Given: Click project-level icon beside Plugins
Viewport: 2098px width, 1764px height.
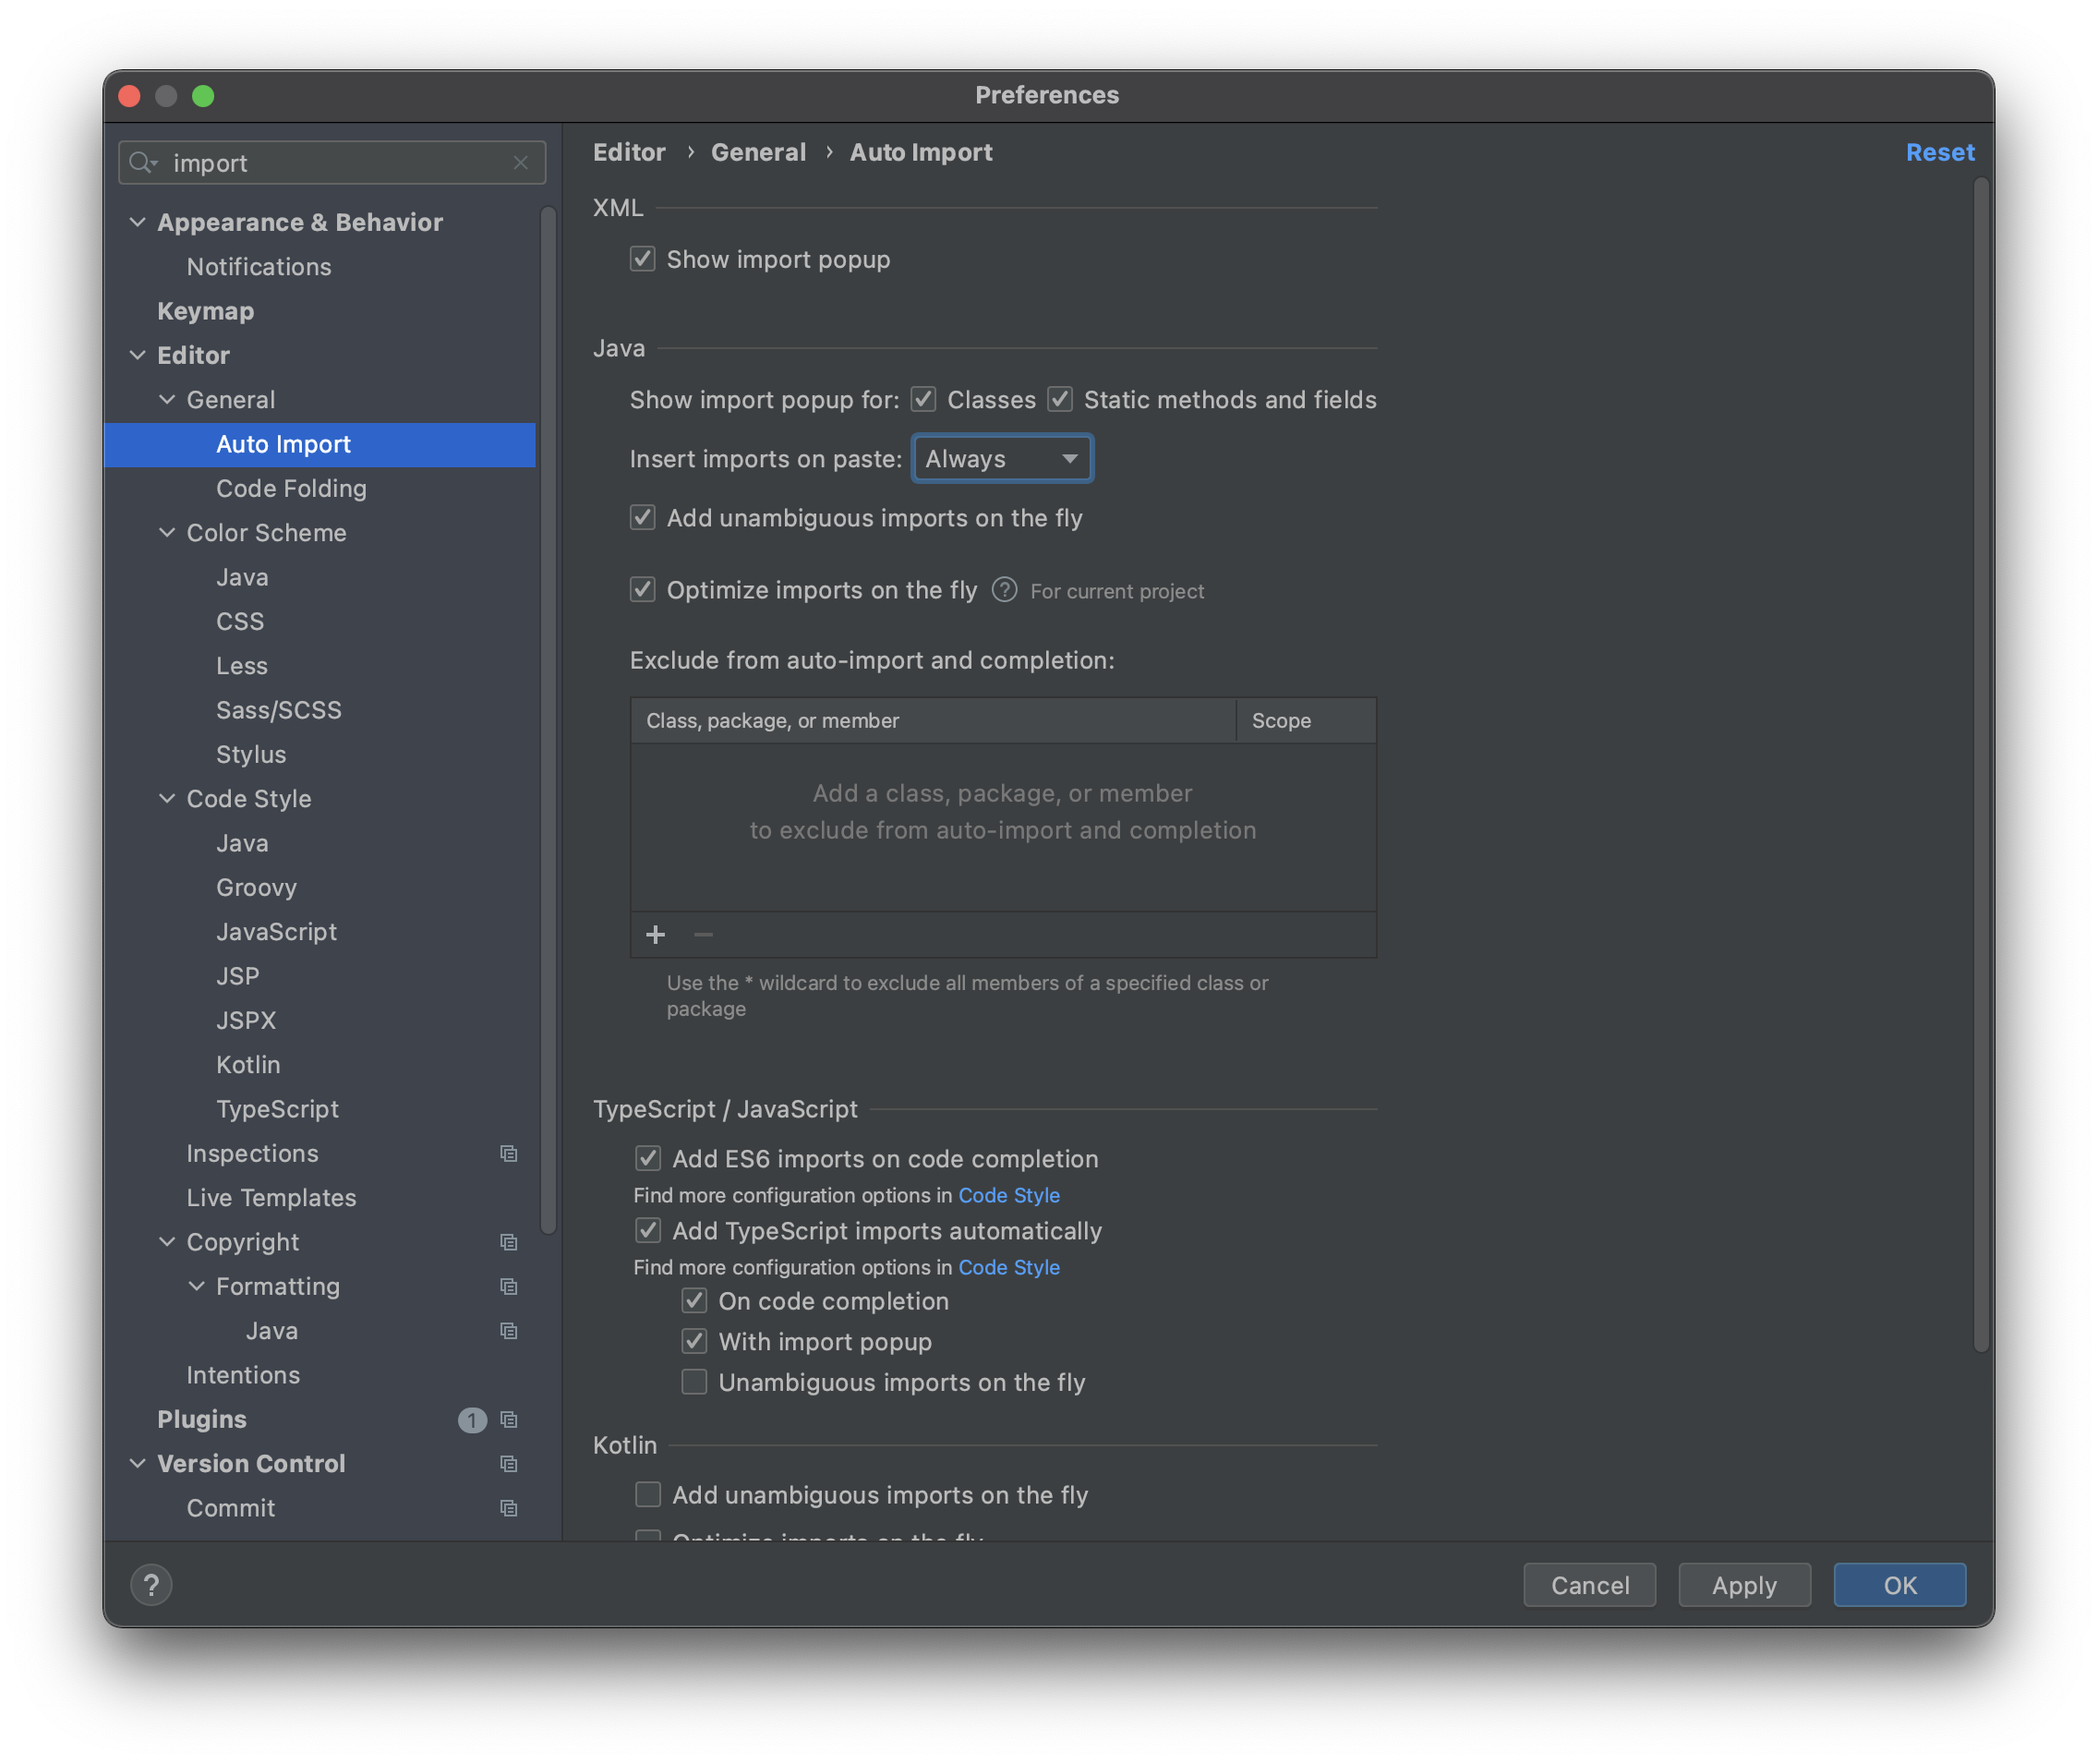Looking at the screenshot, I should point(508,1419).
